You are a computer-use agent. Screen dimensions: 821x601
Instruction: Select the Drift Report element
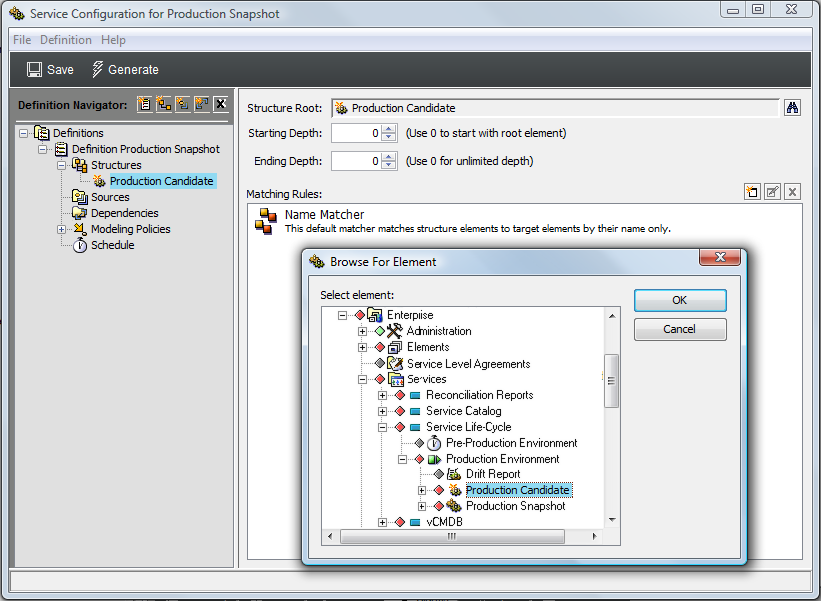(x=493, y=474)
